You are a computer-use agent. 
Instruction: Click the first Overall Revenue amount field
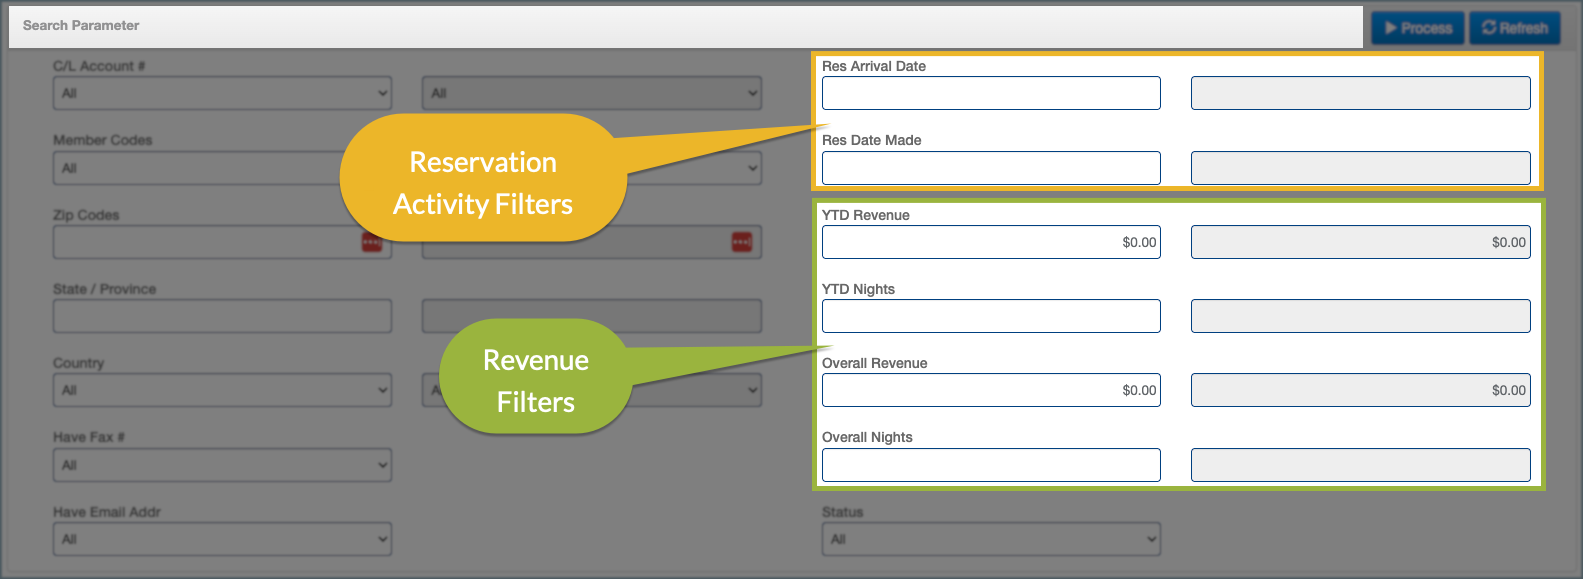pyautogui.click(x=991, y=390)
